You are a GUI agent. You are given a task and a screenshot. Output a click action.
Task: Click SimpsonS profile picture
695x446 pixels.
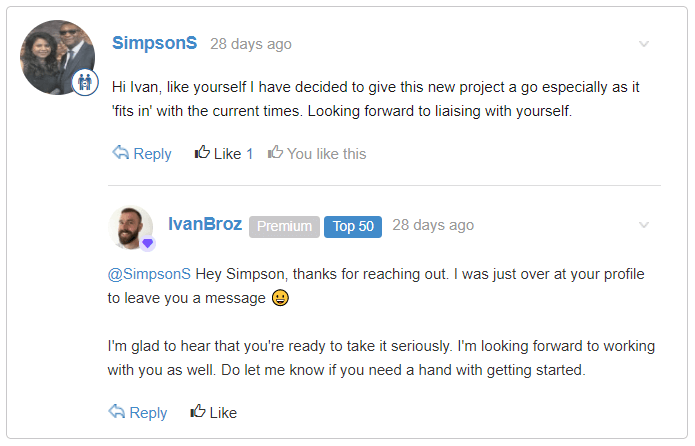pyautogui.click(x=57, y=57)
